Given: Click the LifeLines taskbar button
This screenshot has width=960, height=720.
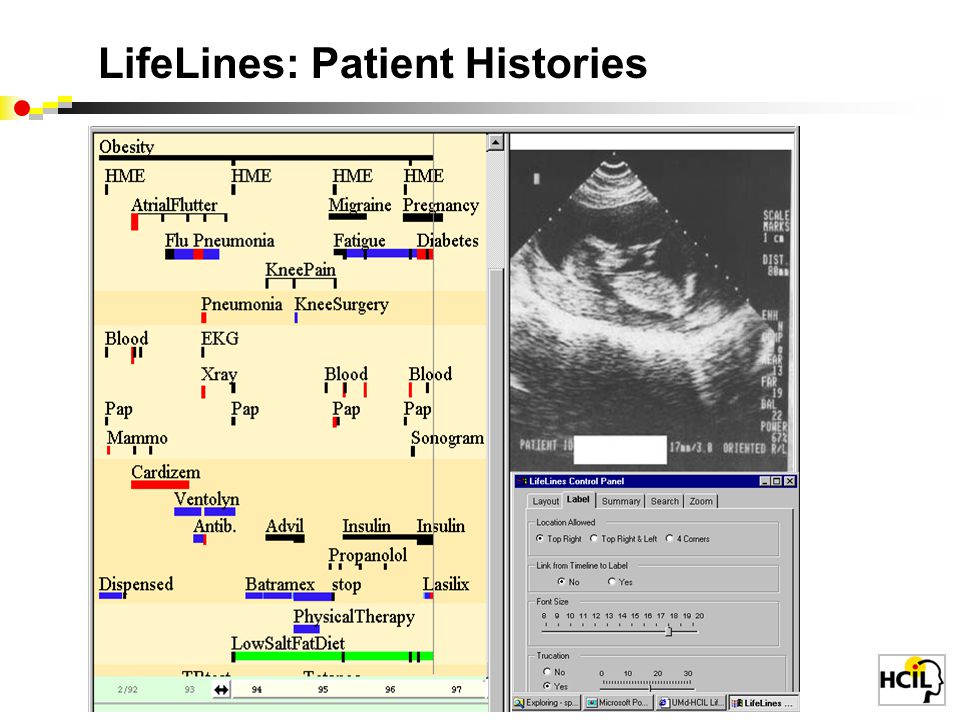Looking at the screenshot, I should pos(763,703).
